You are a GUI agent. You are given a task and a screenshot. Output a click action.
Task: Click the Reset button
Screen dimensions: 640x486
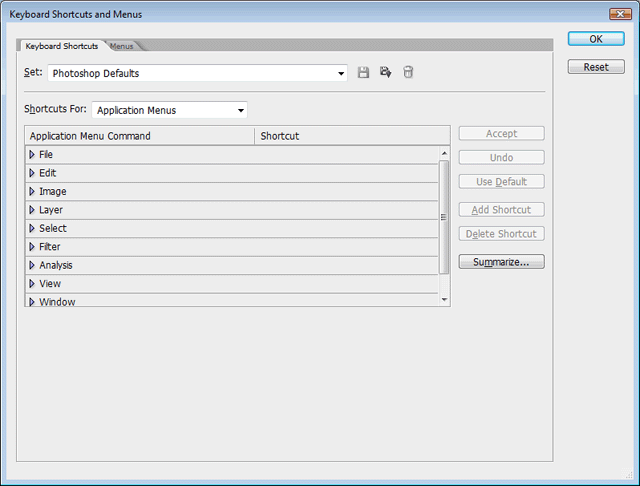(596, 67)
